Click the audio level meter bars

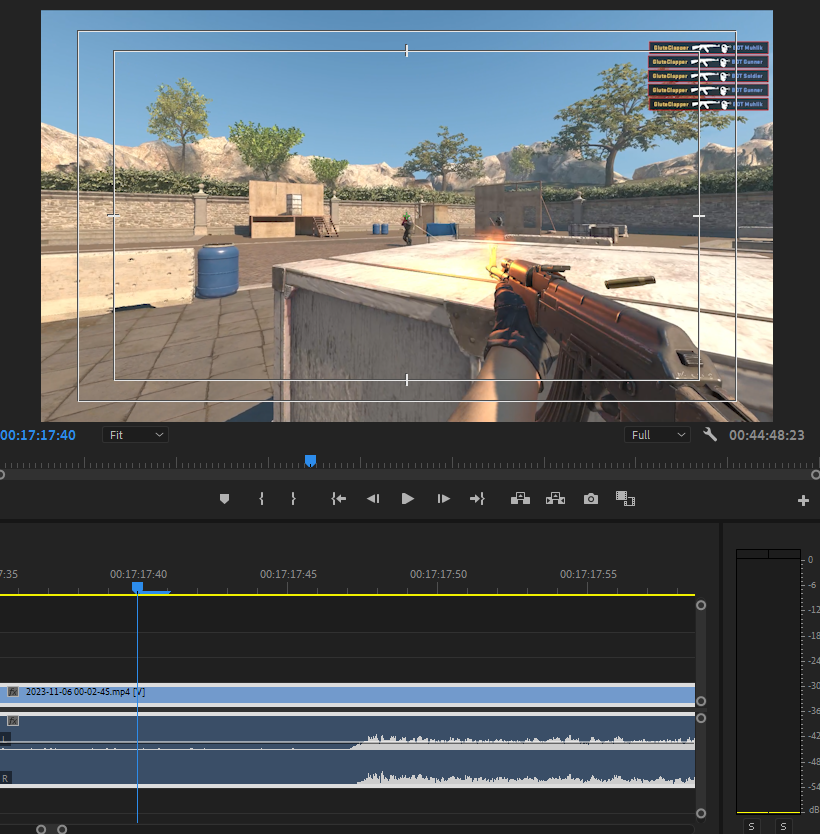click(x=768, y=681)
